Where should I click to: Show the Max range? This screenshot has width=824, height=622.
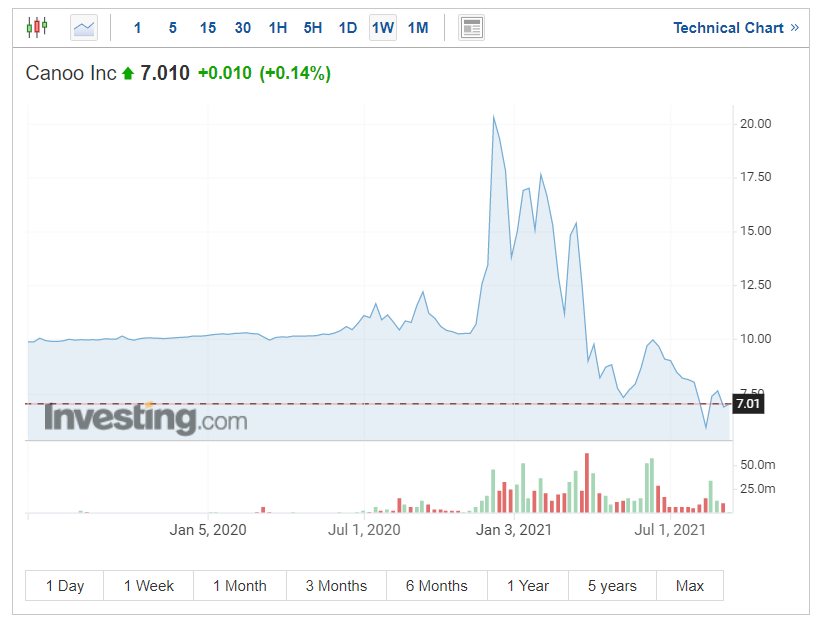[x=690, y=585]
